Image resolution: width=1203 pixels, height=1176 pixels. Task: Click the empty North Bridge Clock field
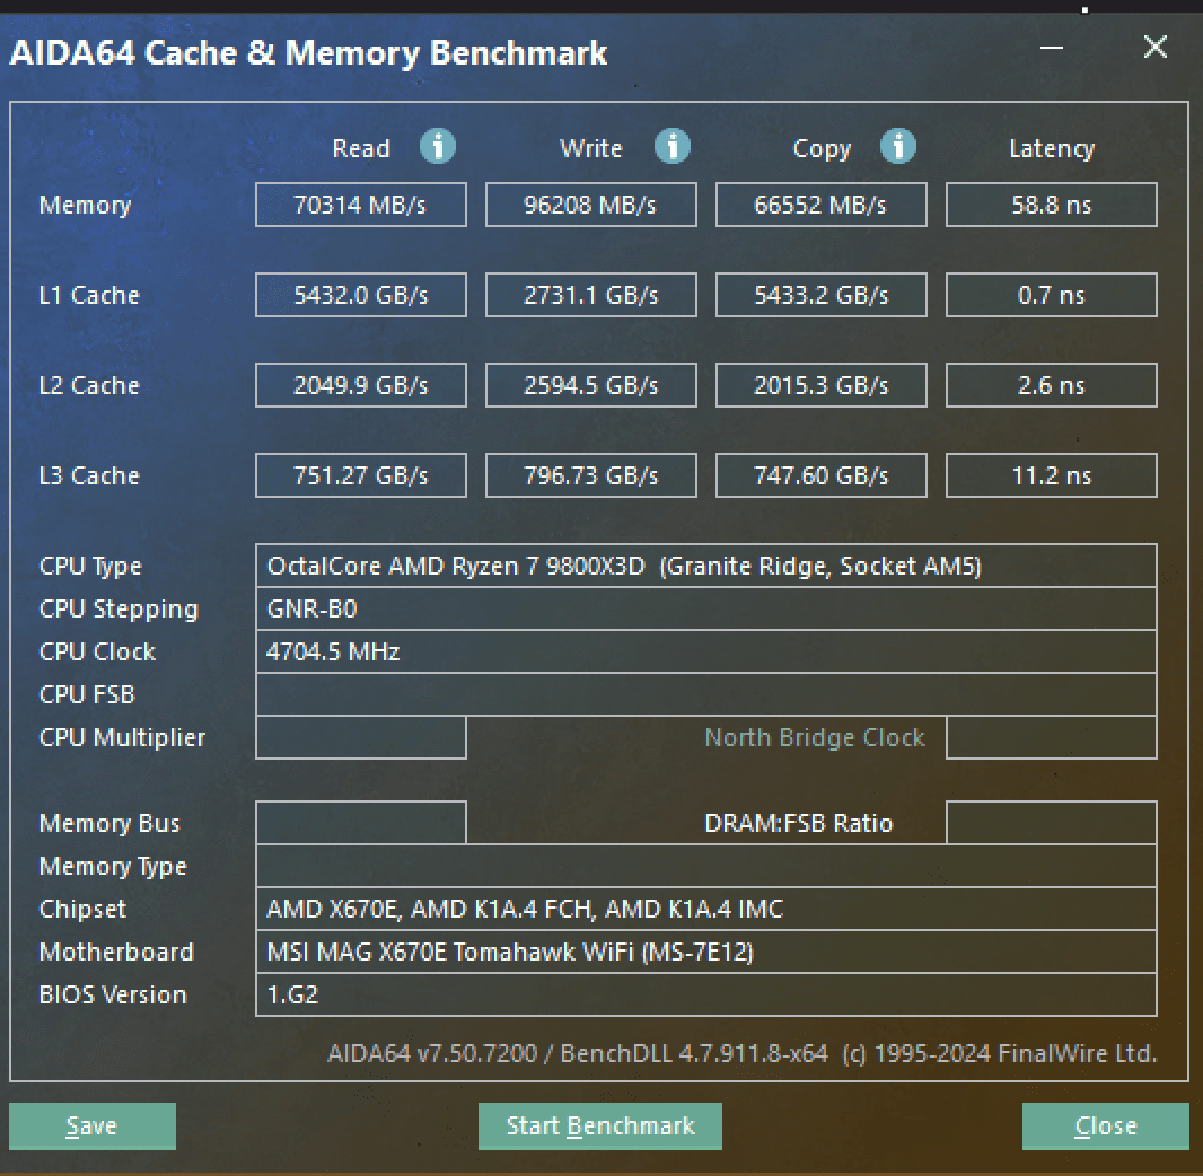[1051, 738]
